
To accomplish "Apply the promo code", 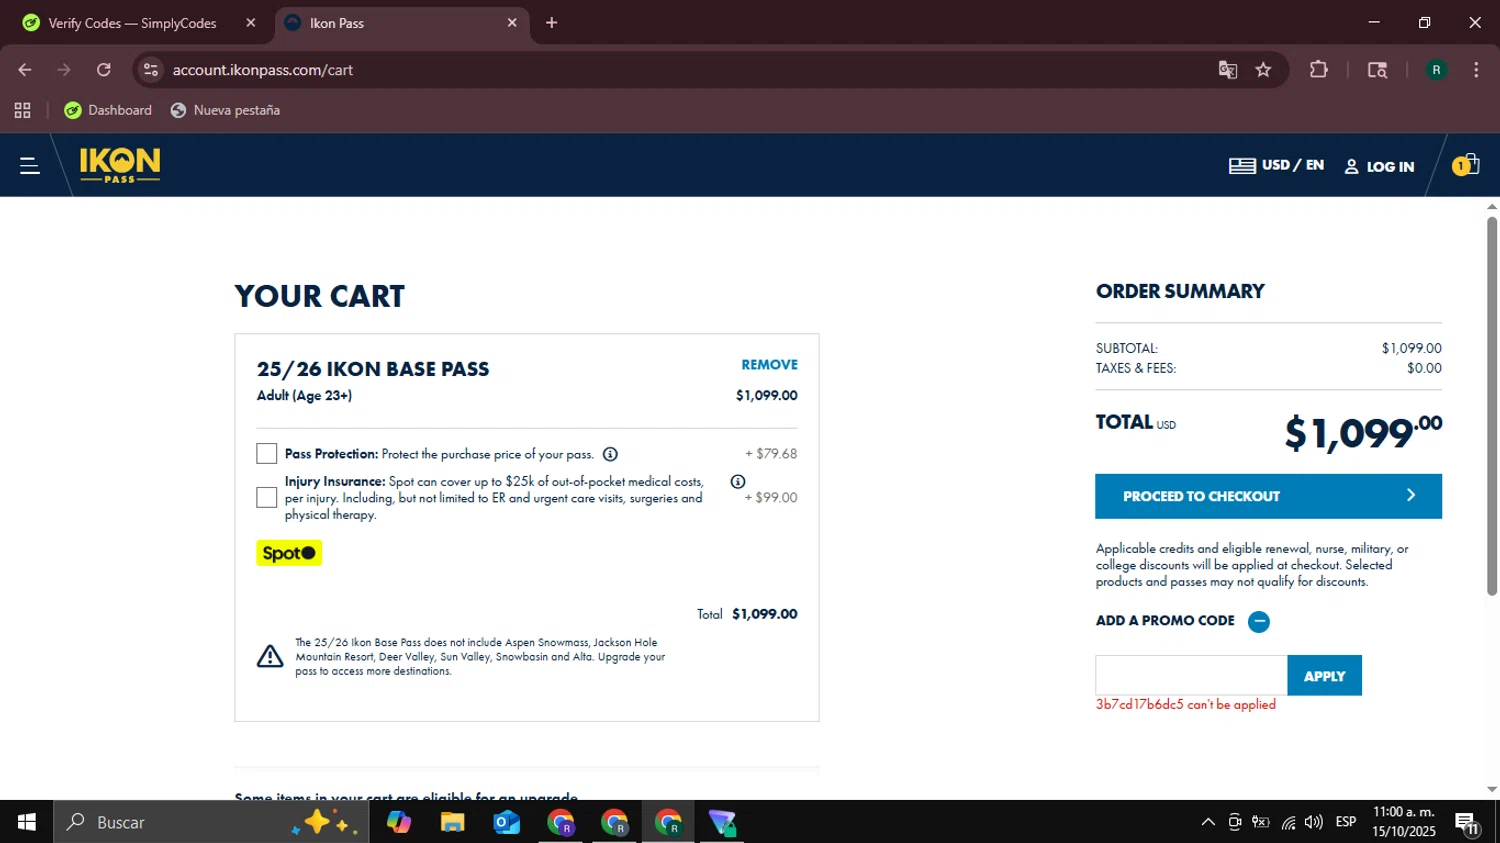I will point(1324,676).
